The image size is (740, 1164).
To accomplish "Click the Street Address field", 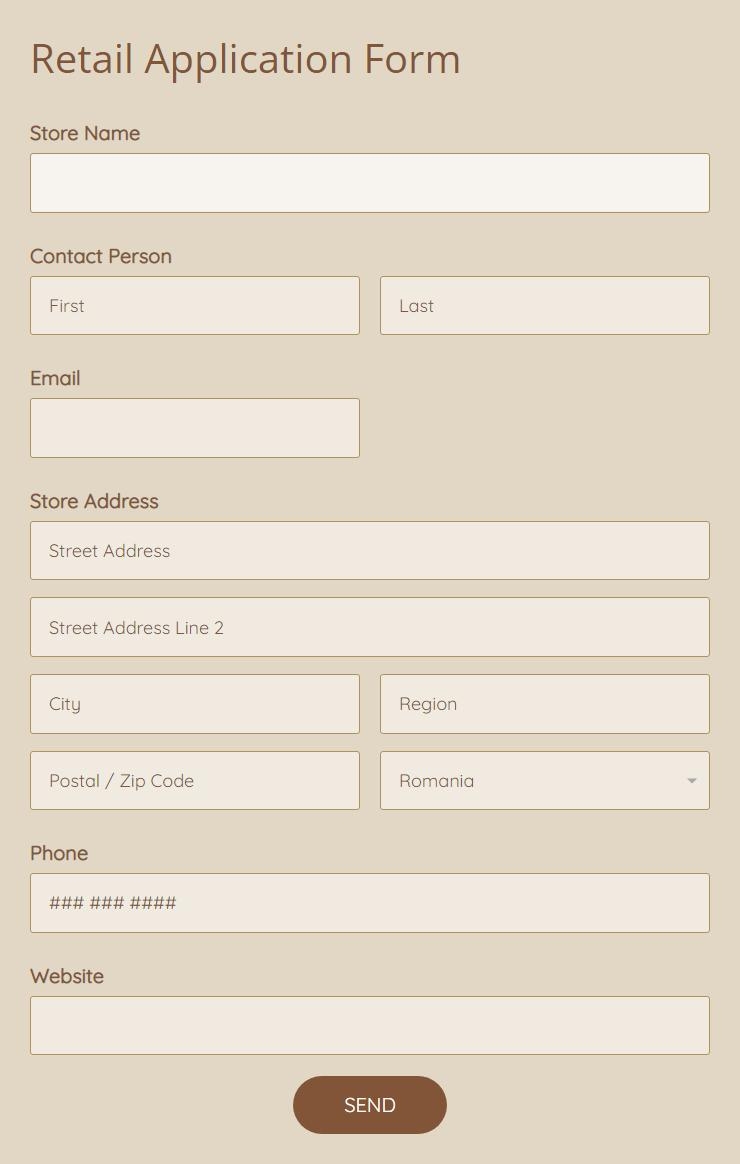I will point(370,551).
